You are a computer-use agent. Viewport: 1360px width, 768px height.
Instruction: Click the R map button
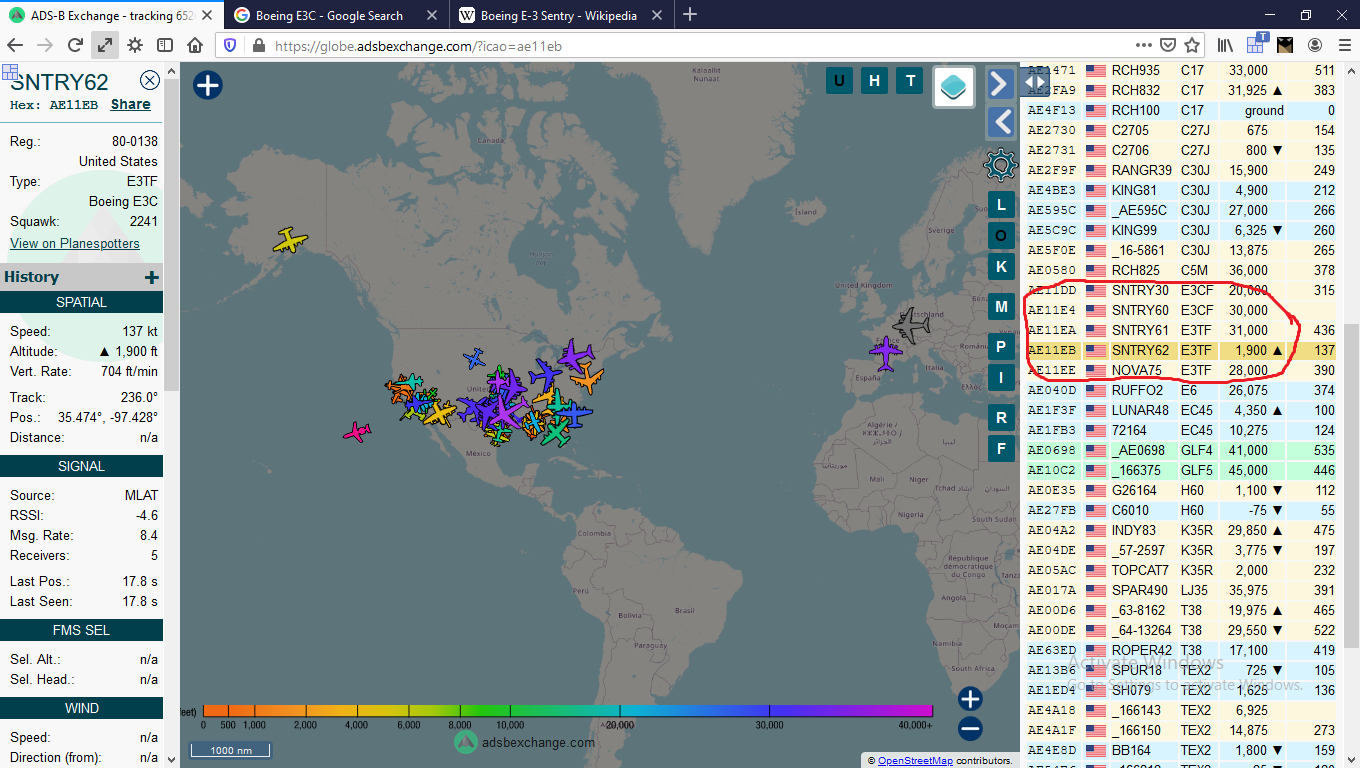pyautogui.click(x=1001, y=417)
